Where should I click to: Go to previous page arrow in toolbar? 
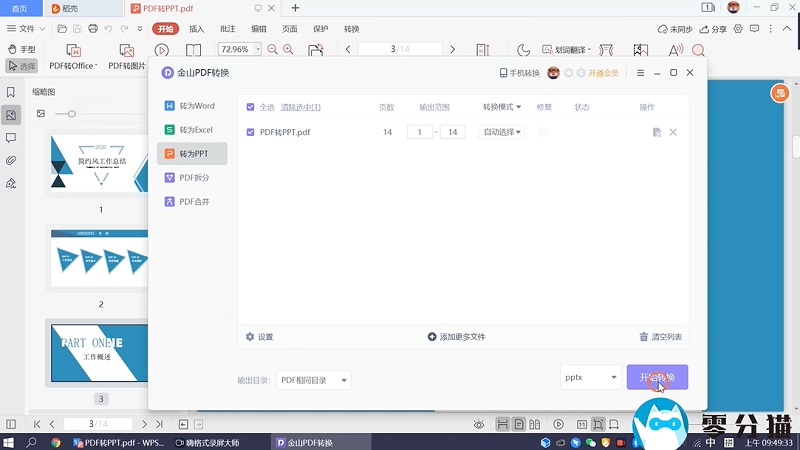point(348,49)
